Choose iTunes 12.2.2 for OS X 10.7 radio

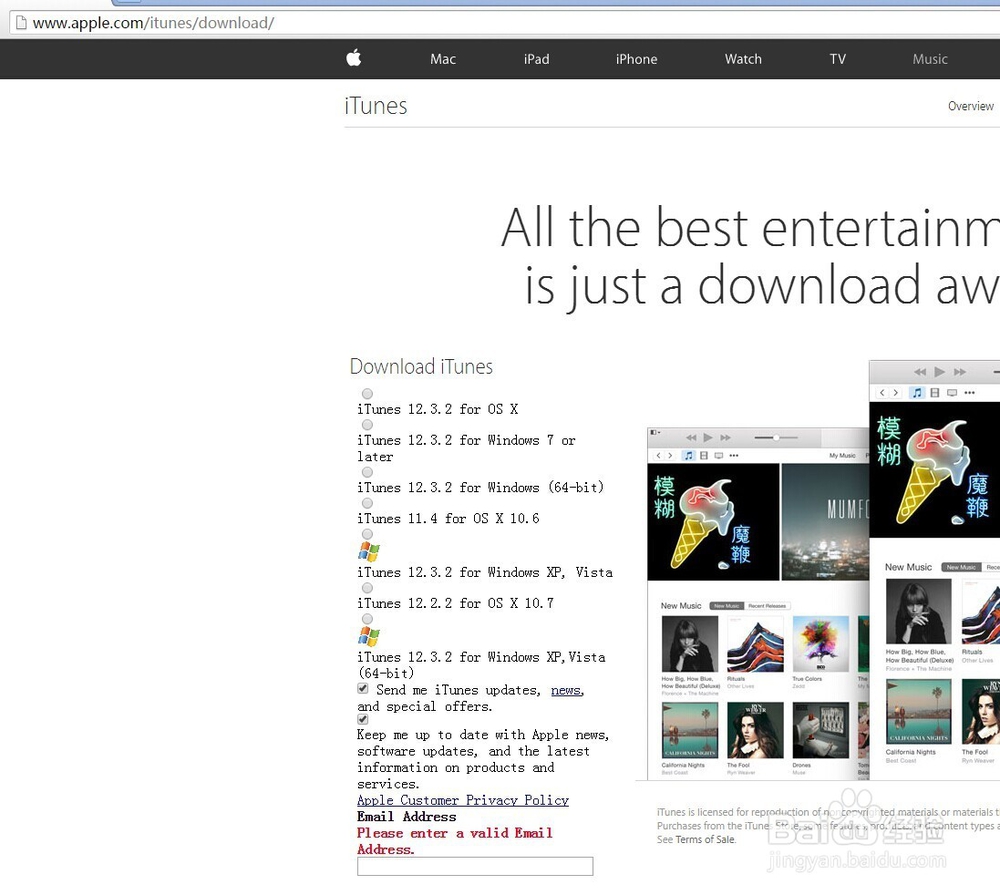coord(367,588)
